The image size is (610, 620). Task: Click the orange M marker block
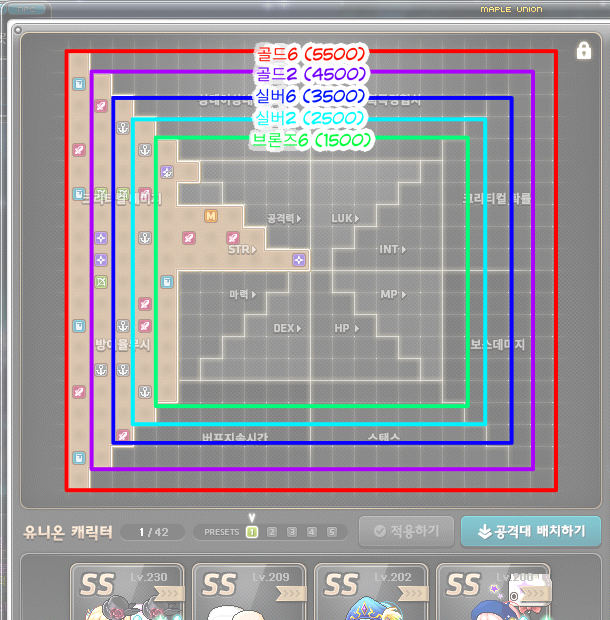[211, 216]
